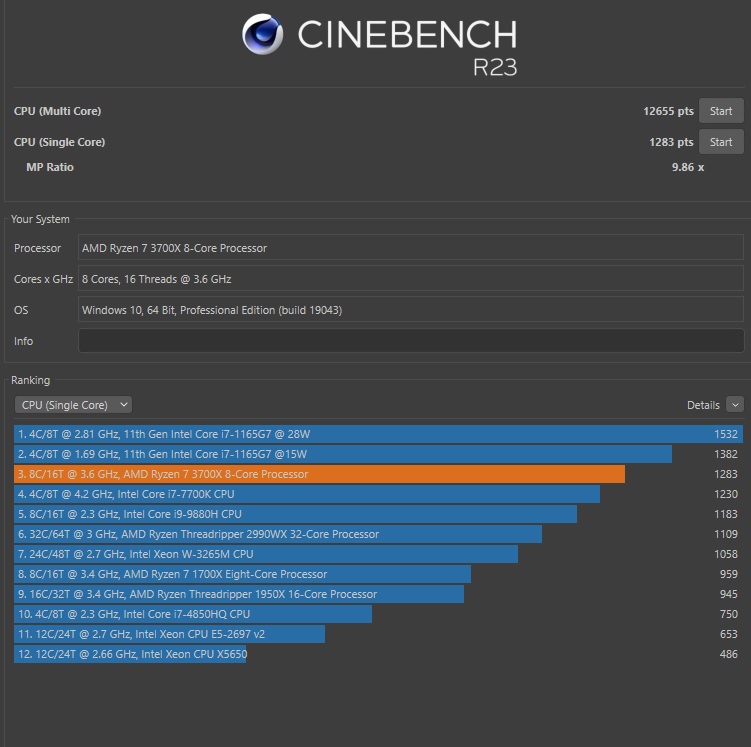Click the MP Ratio 9.86 x value

(688, 167)
